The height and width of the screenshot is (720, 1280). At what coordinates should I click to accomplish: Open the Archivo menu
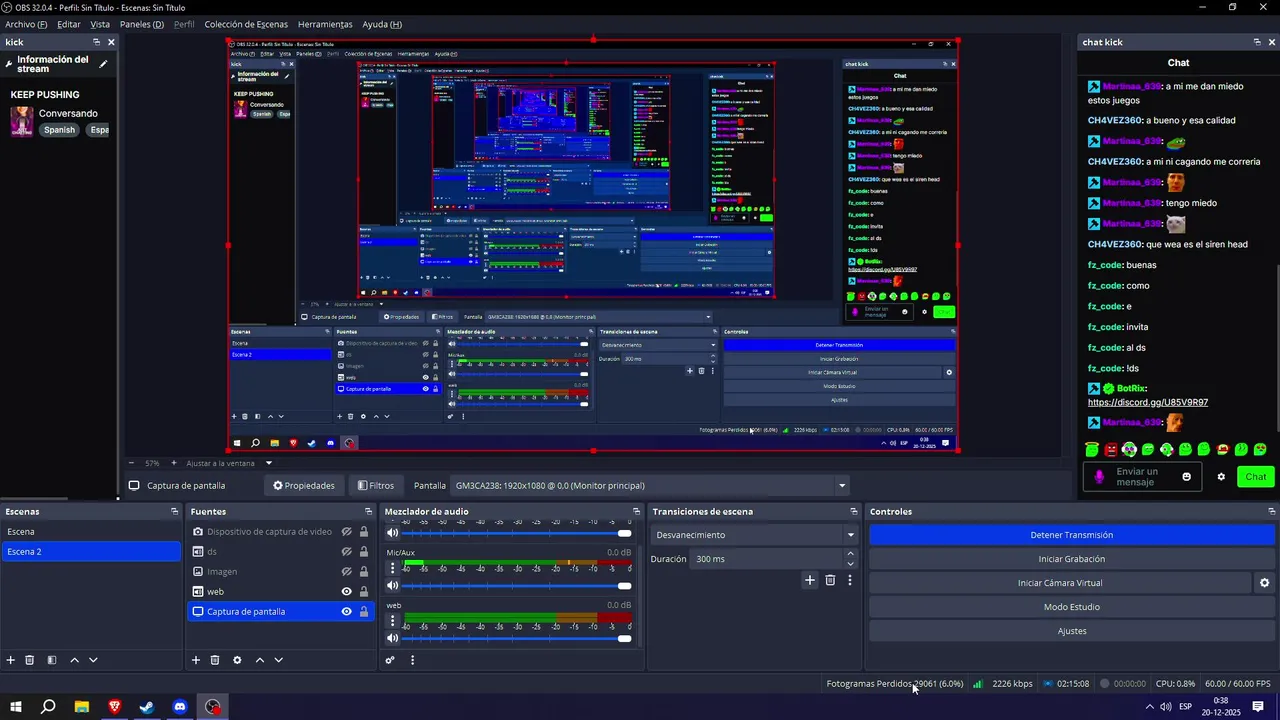coord(26,24)
